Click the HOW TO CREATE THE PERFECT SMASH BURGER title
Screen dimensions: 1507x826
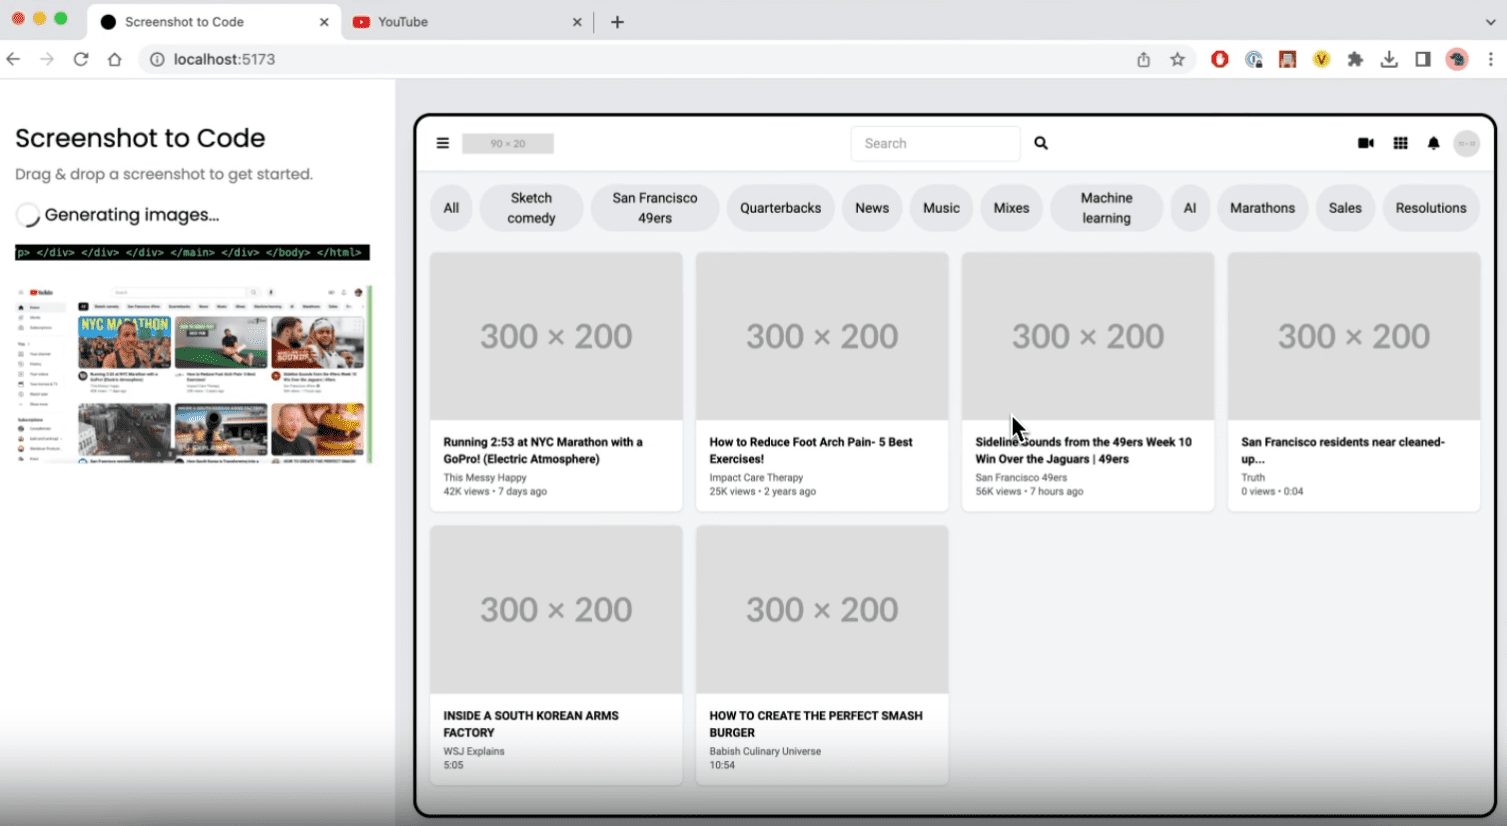[x=816, y=724]
